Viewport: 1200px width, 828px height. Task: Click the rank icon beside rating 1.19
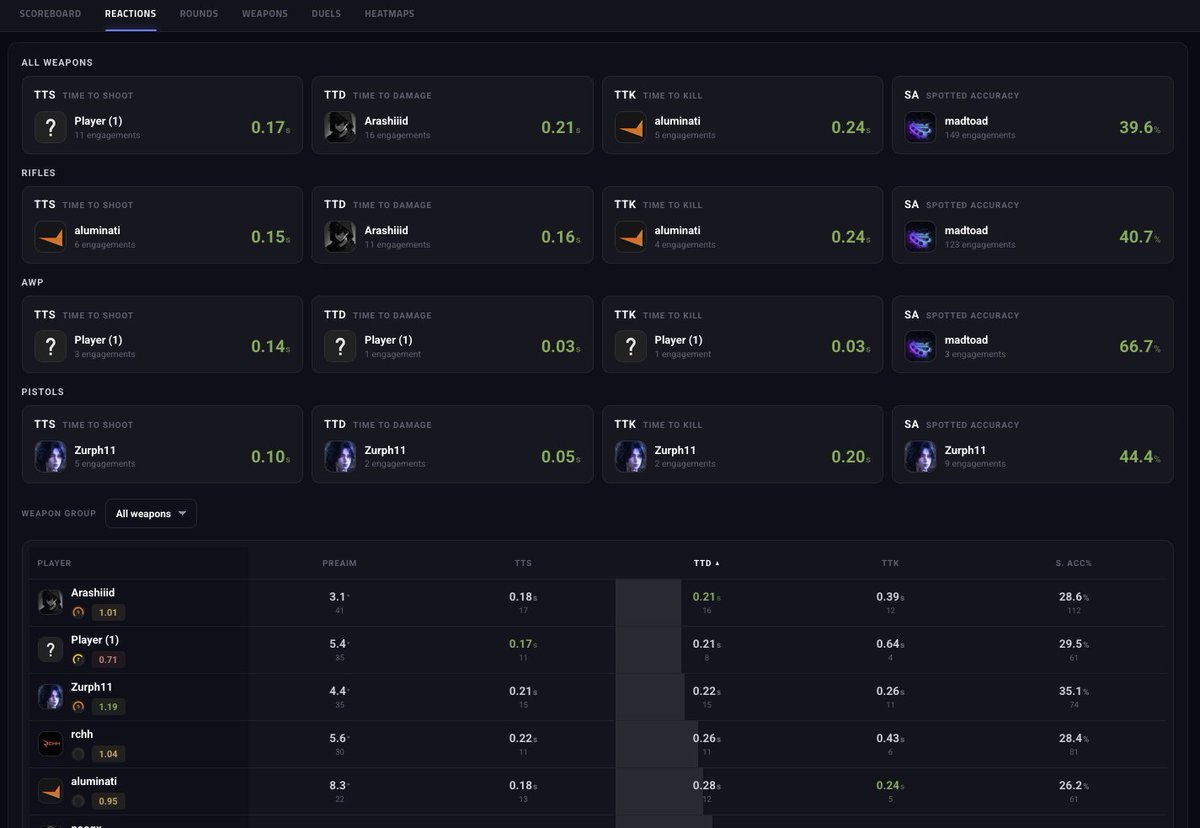(78, 707)
